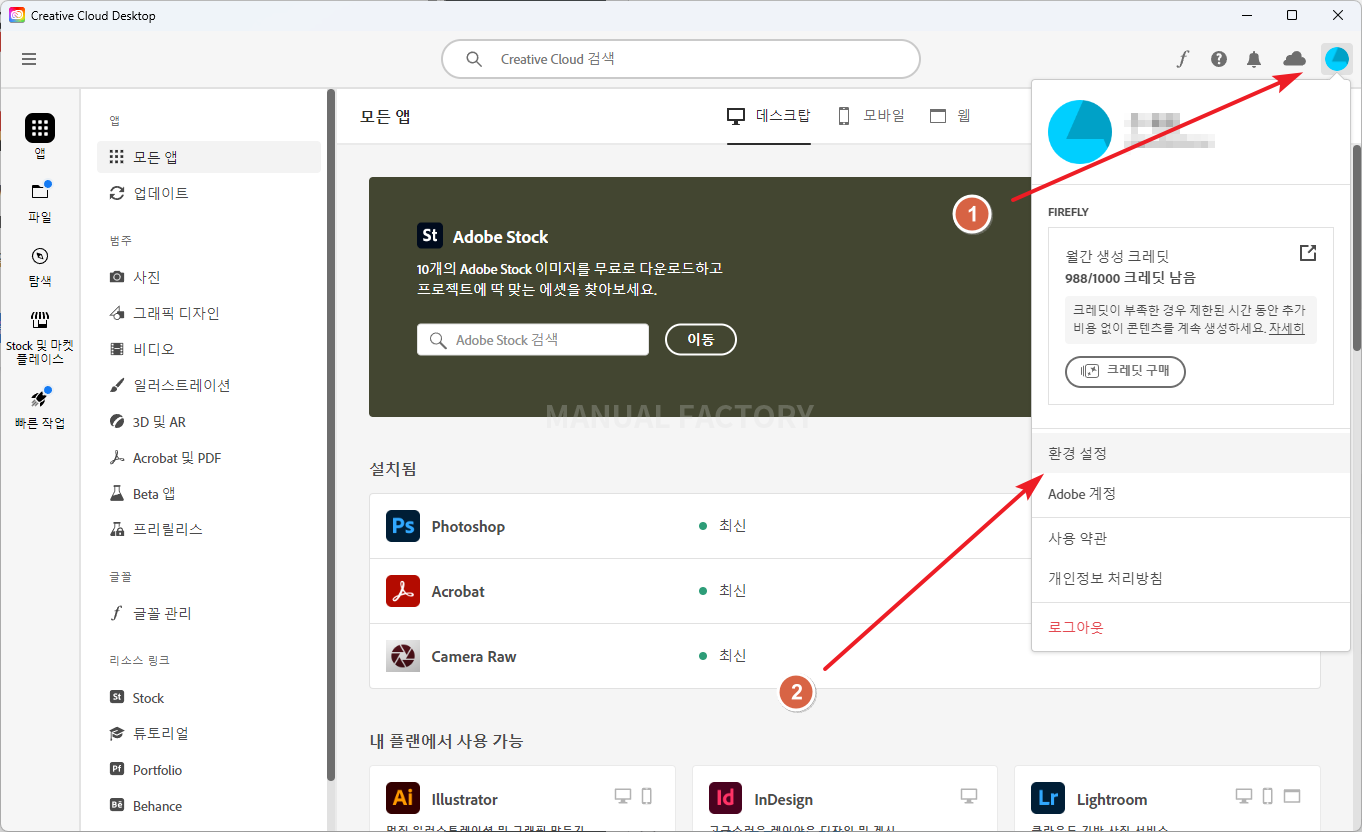Click the Acrobat name in installed list

pos(458,591)
